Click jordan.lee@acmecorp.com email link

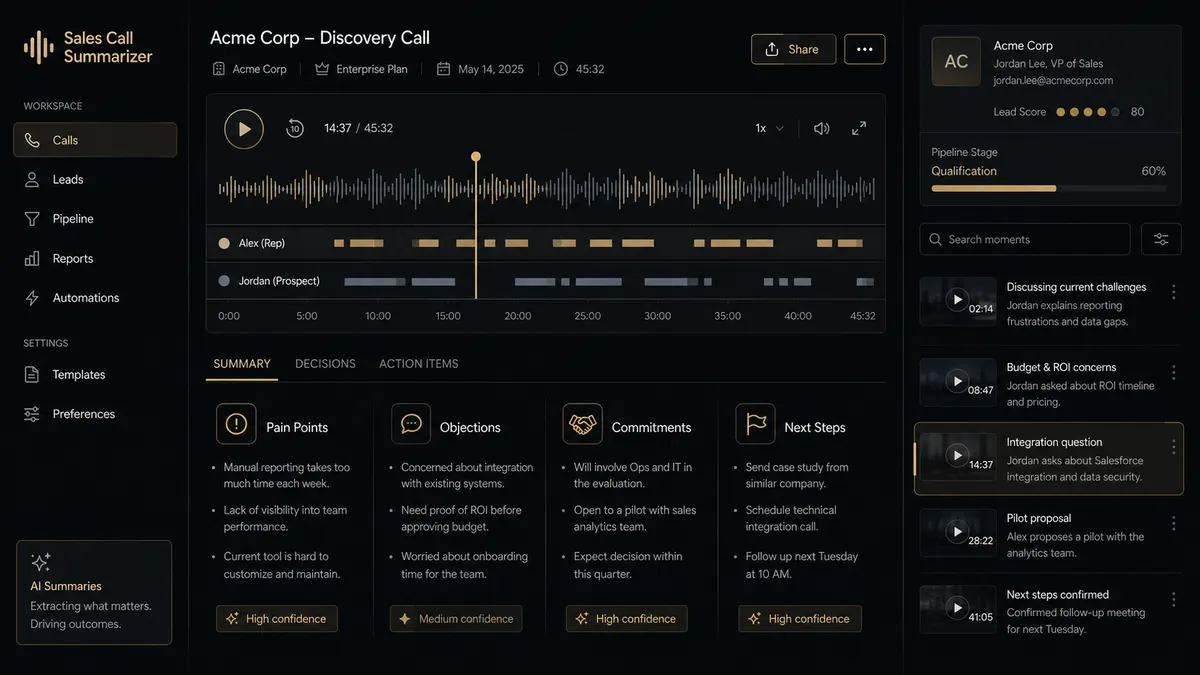[1053, 81]
